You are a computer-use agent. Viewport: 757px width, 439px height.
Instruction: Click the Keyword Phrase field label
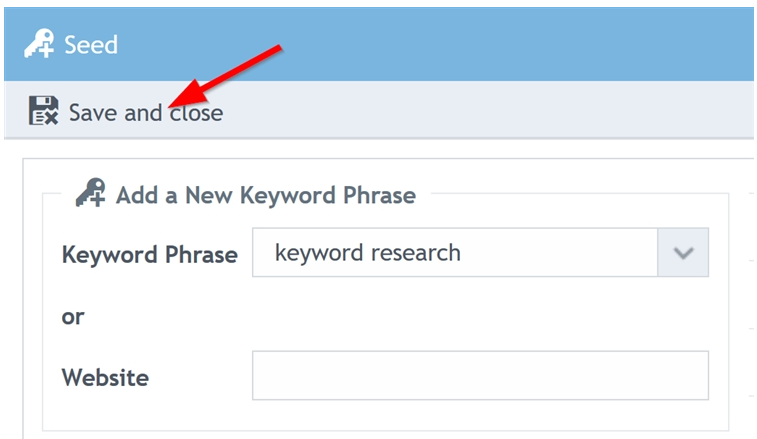click(x=150, y=255)
